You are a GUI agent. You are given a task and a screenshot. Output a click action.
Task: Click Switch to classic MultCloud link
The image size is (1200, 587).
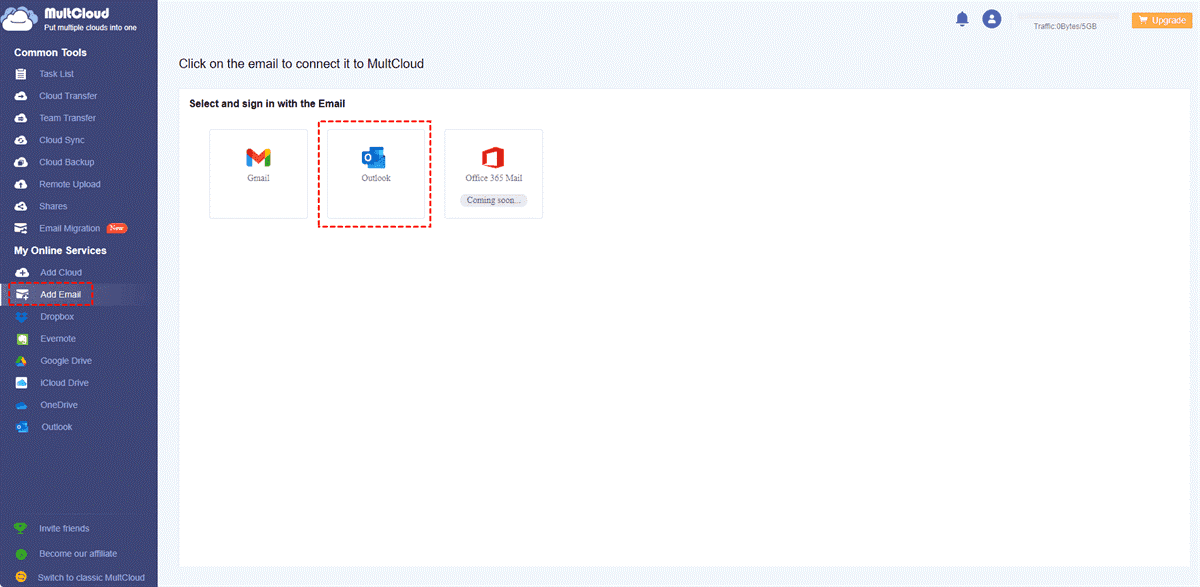[90, 578]
